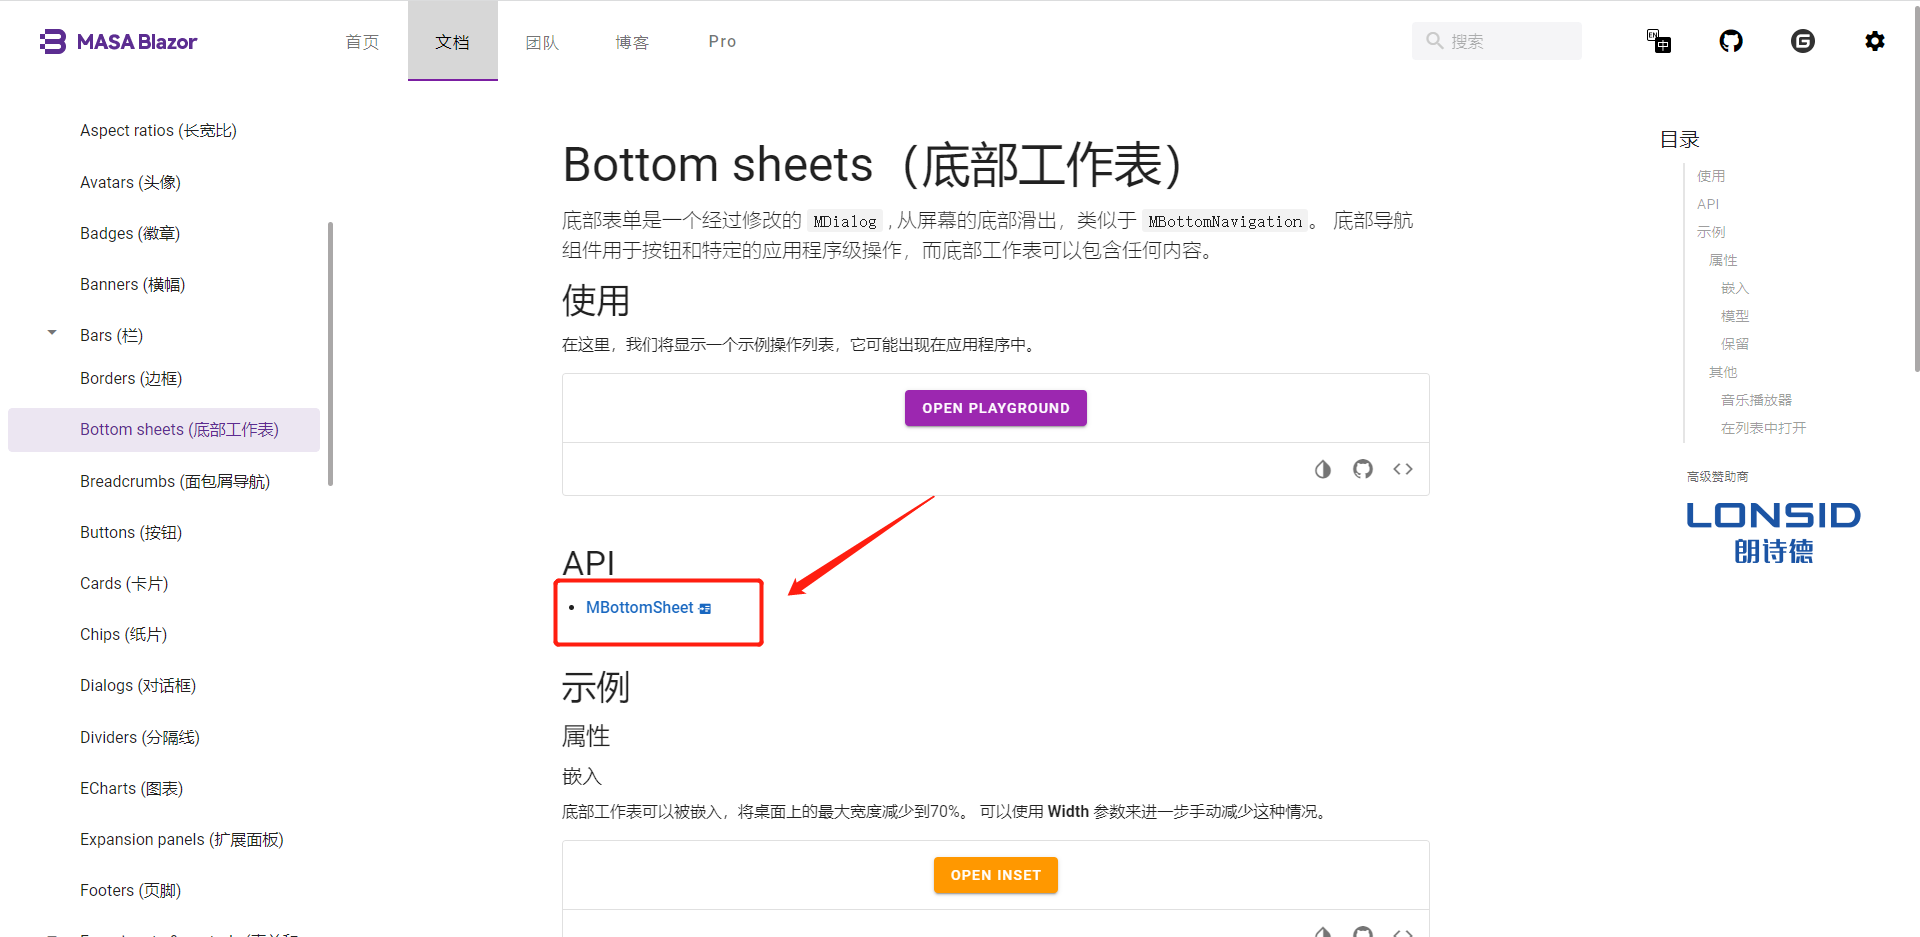Image resolution: width=1920 pixels, height=937 pixels.
Task: Expand the Bars (栏) sidebar group
Action: [52, 333]
